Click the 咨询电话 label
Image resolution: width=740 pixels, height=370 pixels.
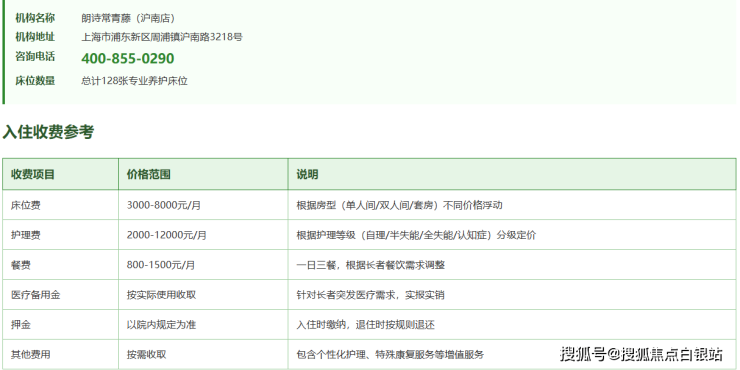pos(35,57)
